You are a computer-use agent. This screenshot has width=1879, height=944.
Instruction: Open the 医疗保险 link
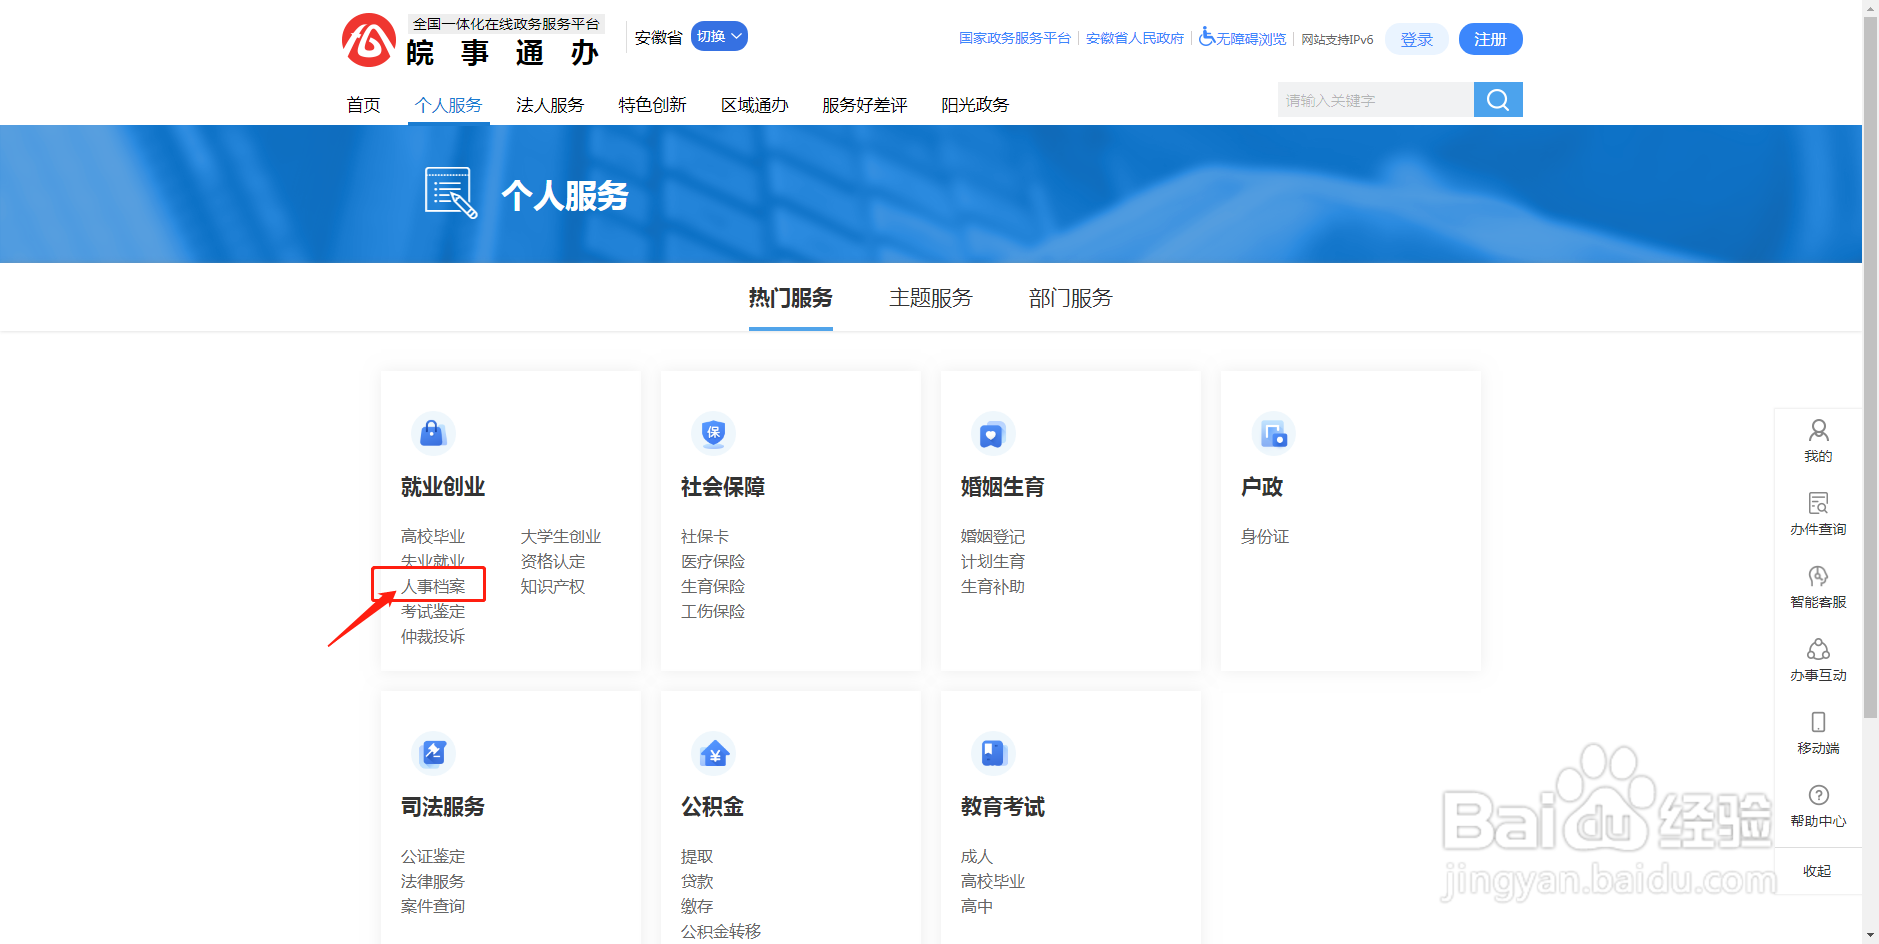tap(713, 561)
